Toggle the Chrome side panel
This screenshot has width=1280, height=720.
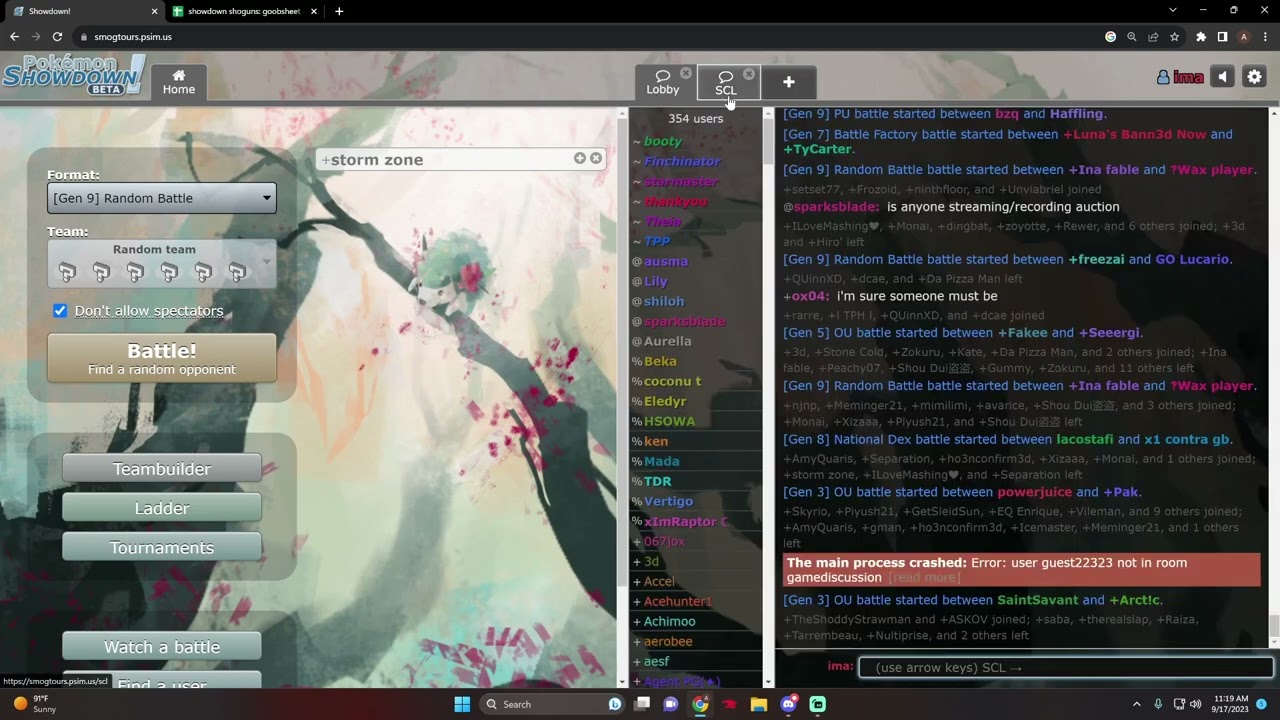tap(1222, 37)
